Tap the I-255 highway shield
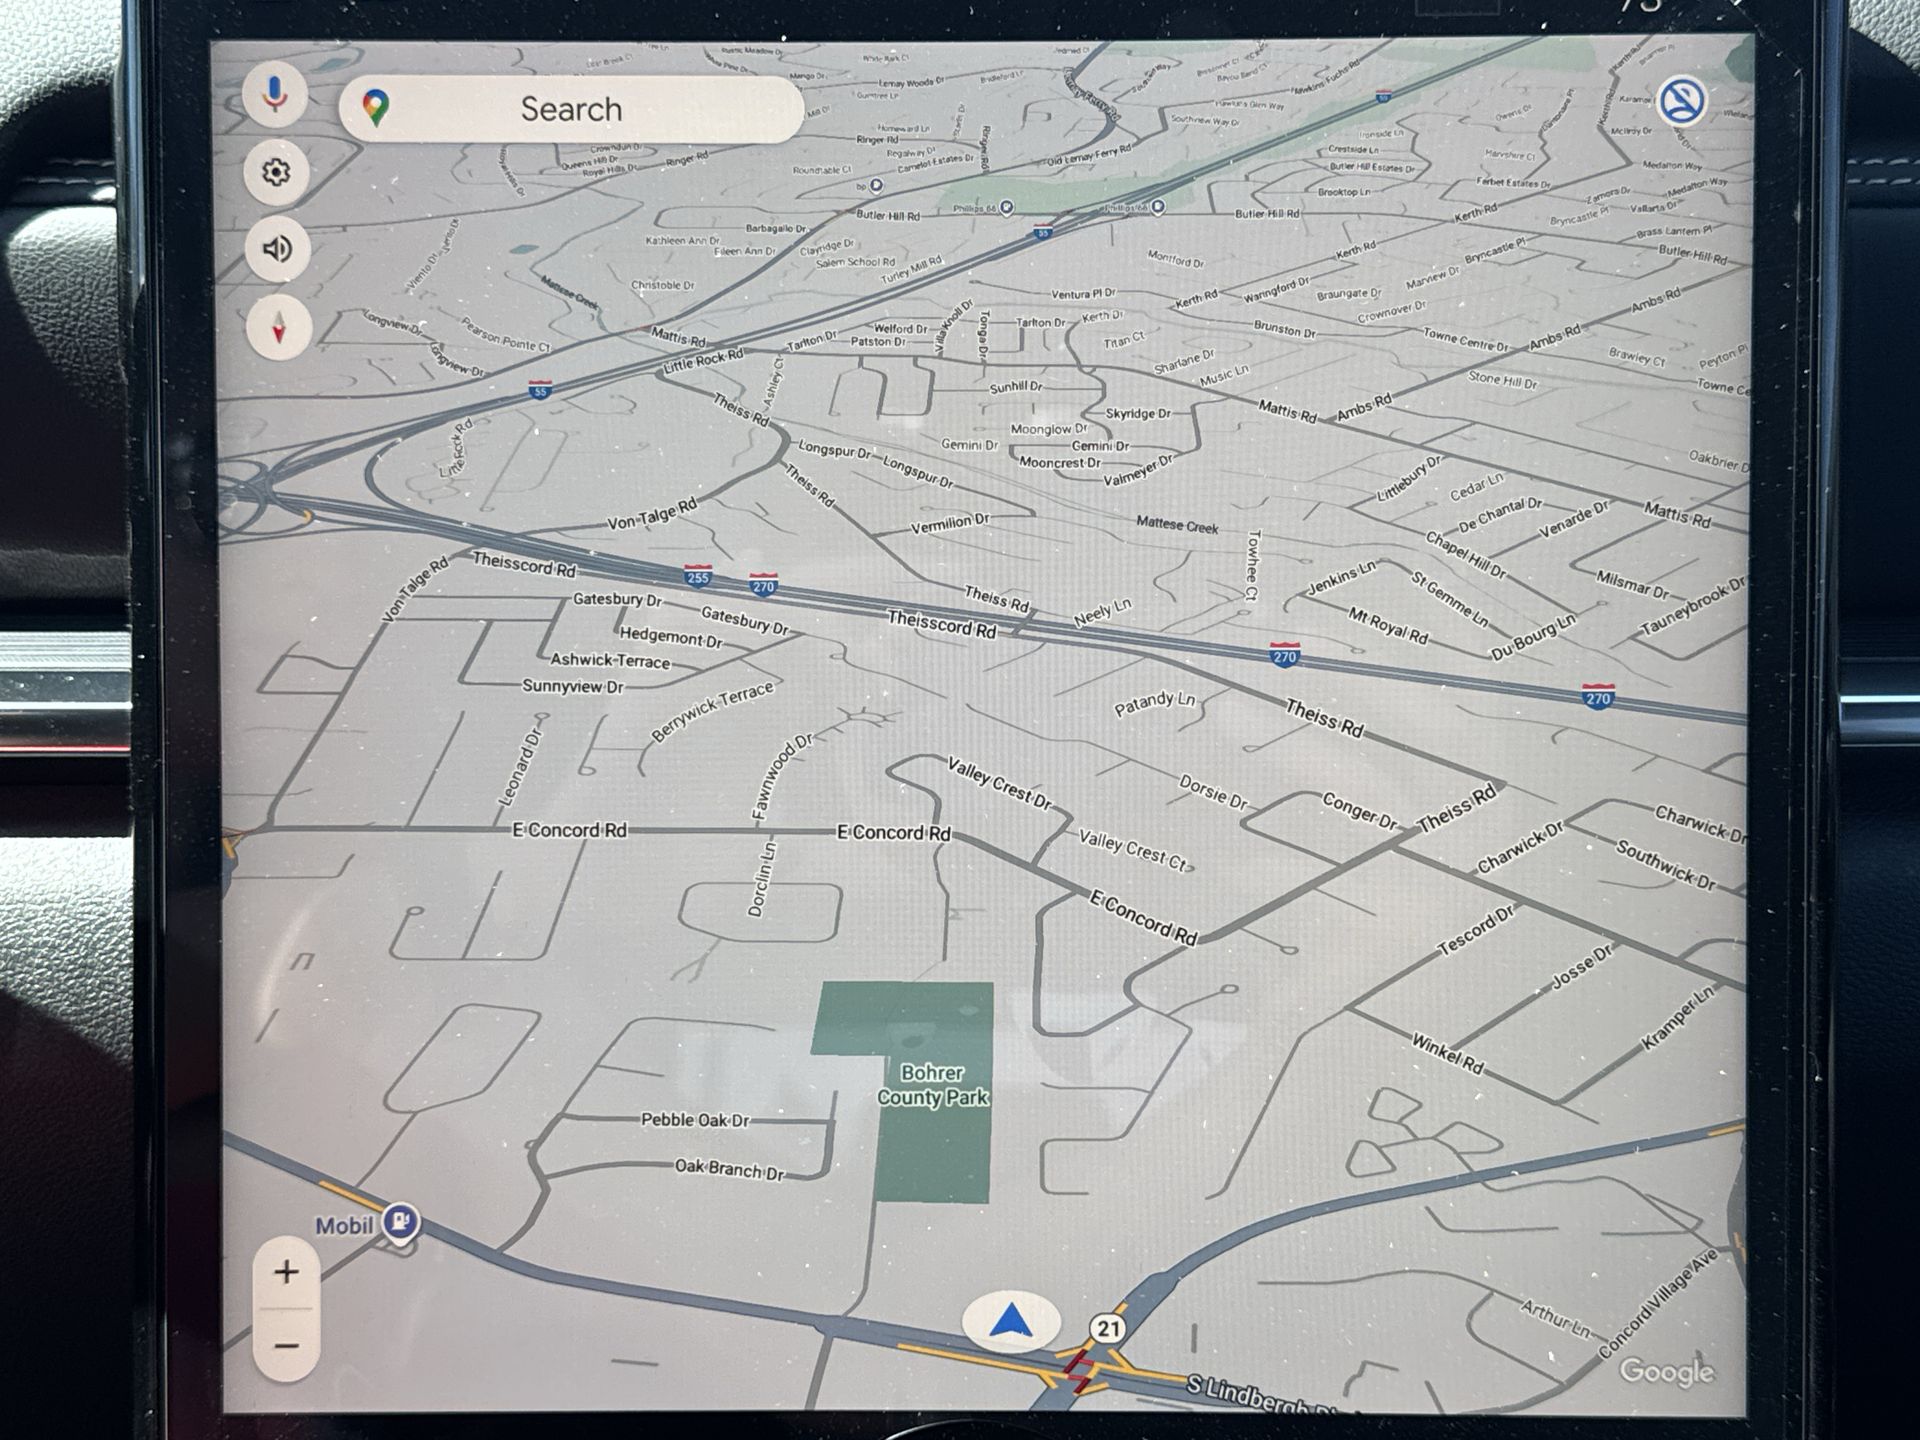This screenshot has width=1920, height=1440. (698, 577)
